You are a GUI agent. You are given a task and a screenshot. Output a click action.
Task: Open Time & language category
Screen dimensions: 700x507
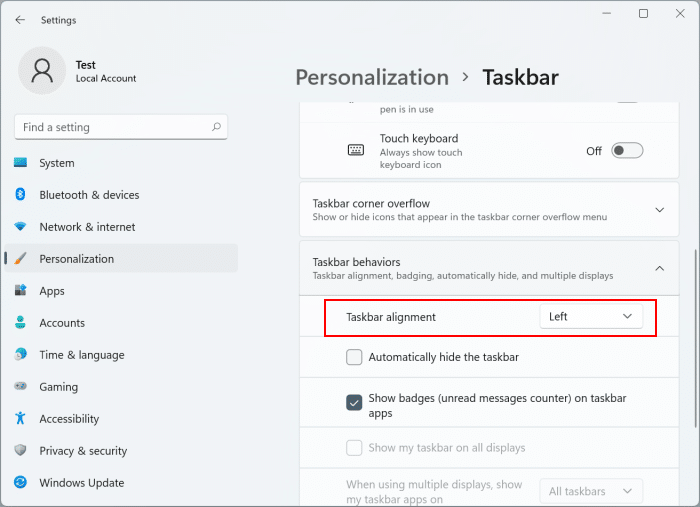(121, 355)
